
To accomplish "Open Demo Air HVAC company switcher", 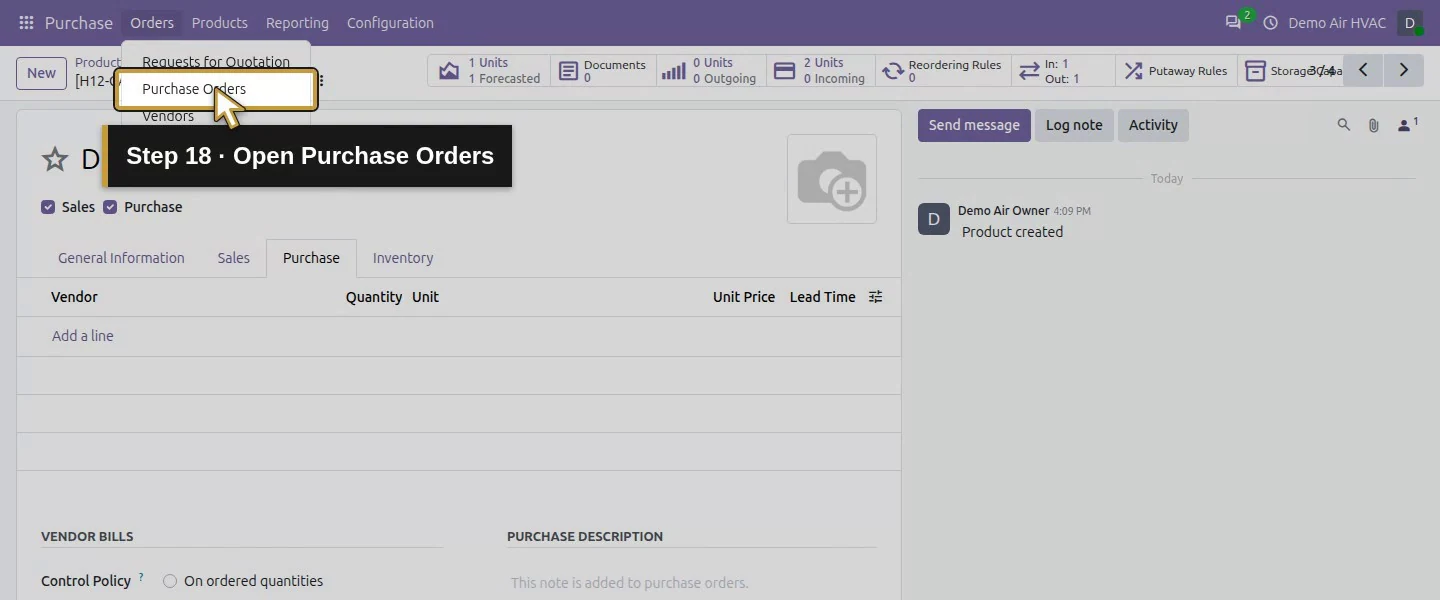I will 1337,23.
